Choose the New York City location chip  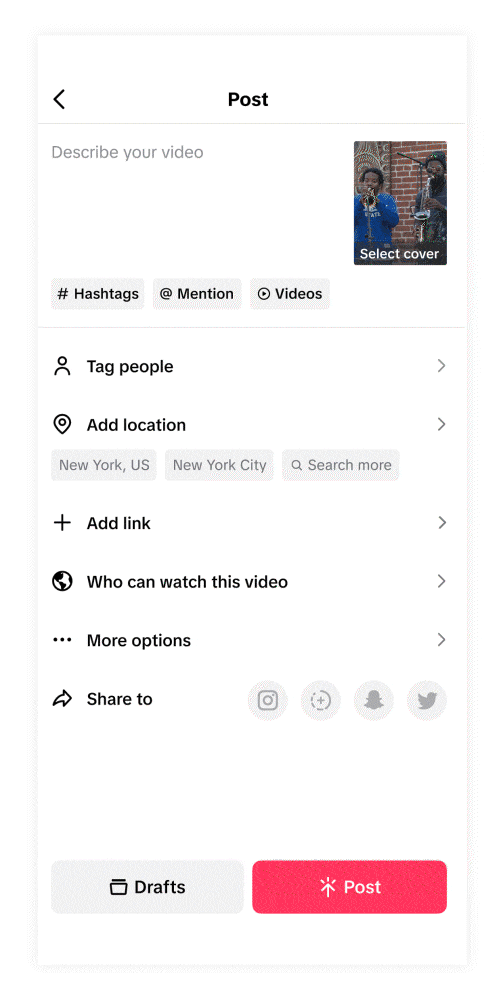tap(219, 466)
